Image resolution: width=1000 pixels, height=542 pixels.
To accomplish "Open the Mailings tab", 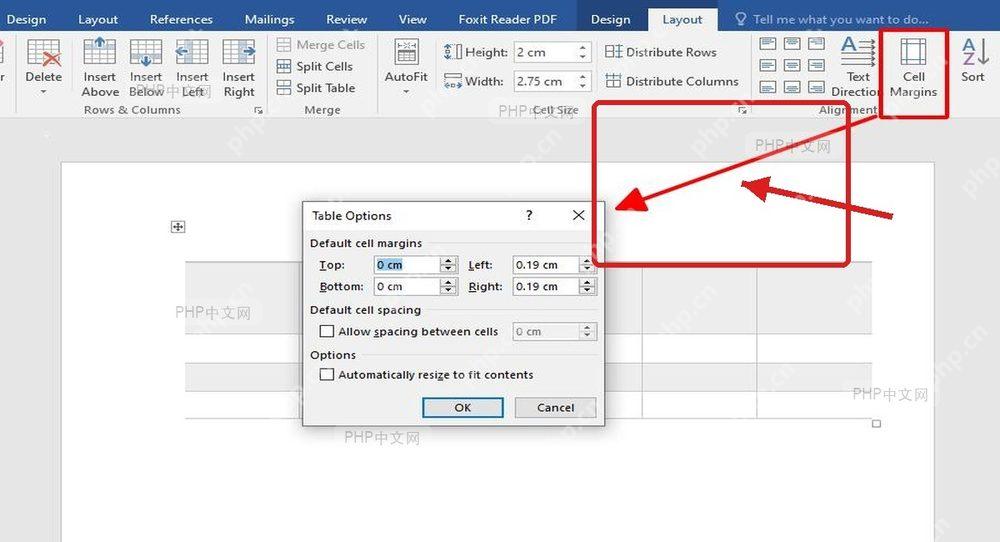I will (269, 19).
